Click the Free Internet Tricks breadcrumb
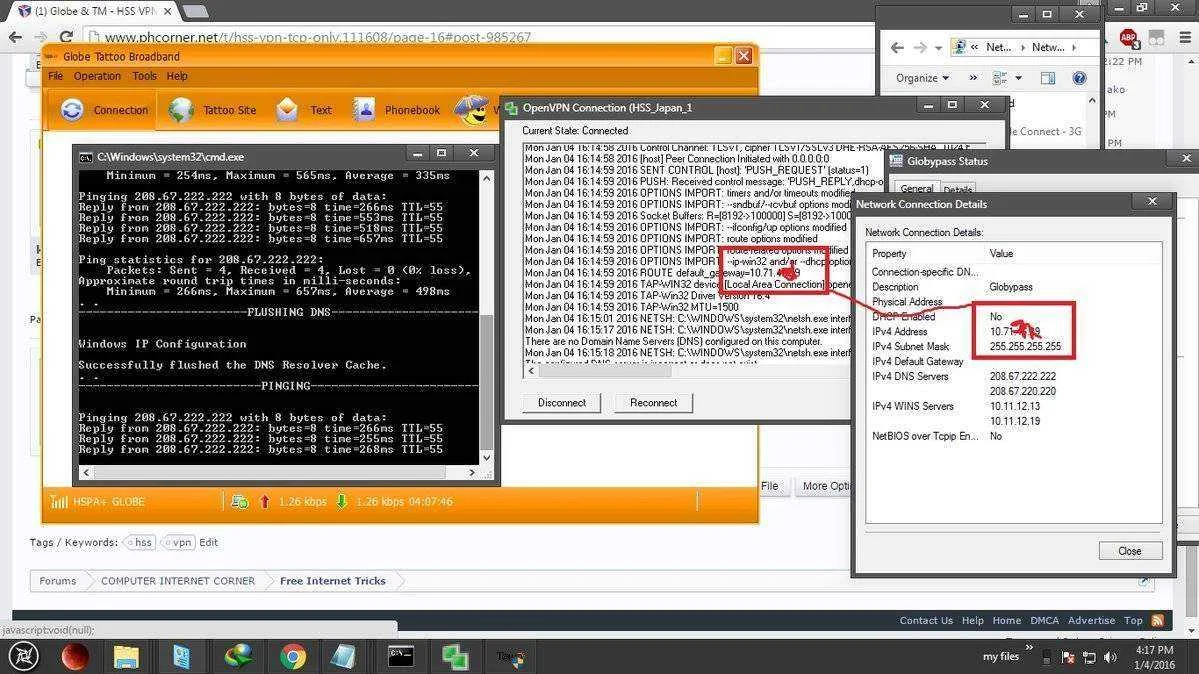Screen dimensions: 1199x674 pyautogui.click(x=333, y=581)
